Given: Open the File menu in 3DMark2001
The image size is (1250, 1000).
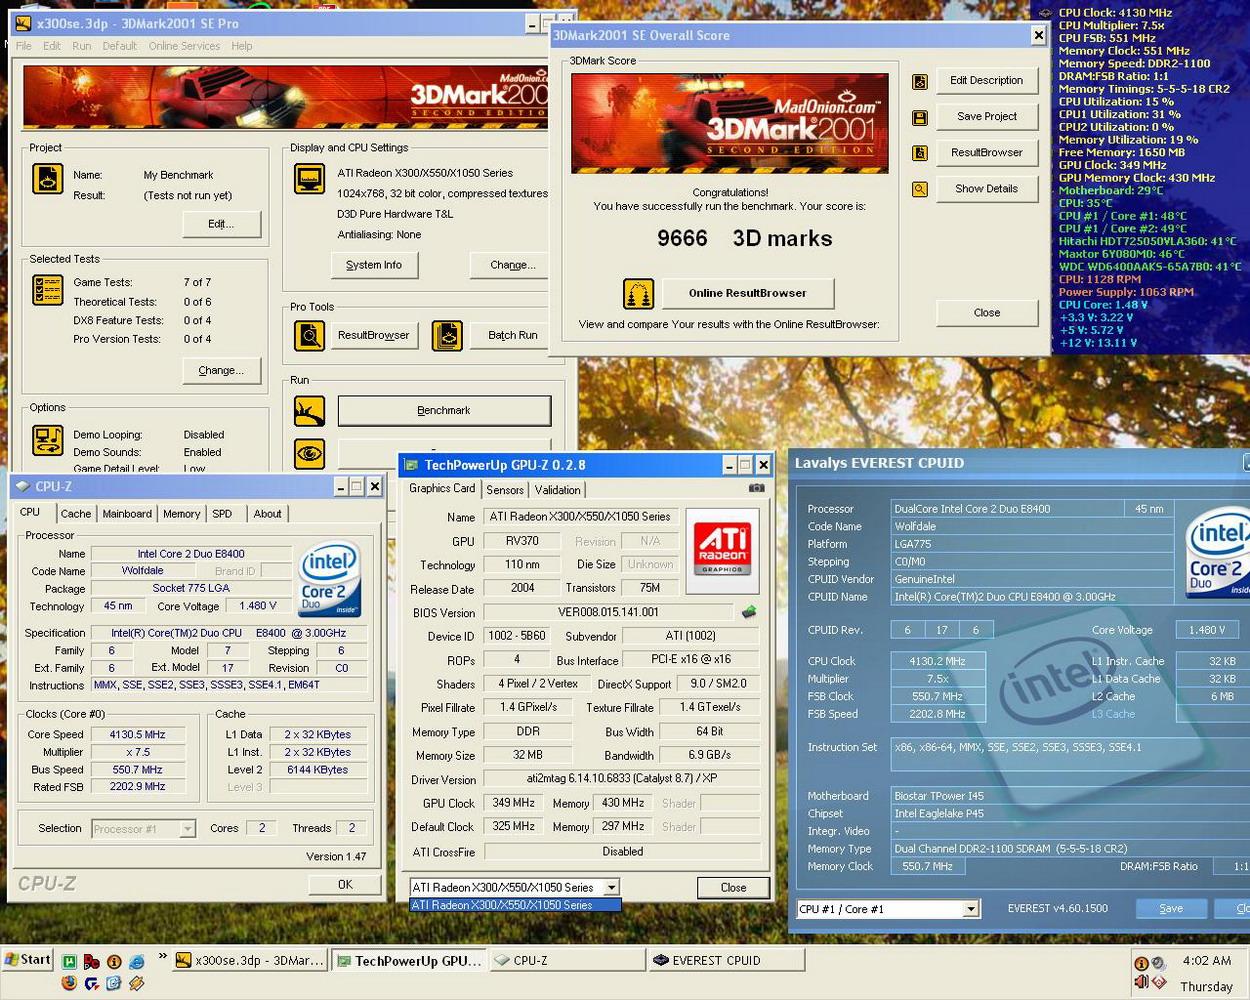Looking at the screenshot, I should (x=24, y=46).
